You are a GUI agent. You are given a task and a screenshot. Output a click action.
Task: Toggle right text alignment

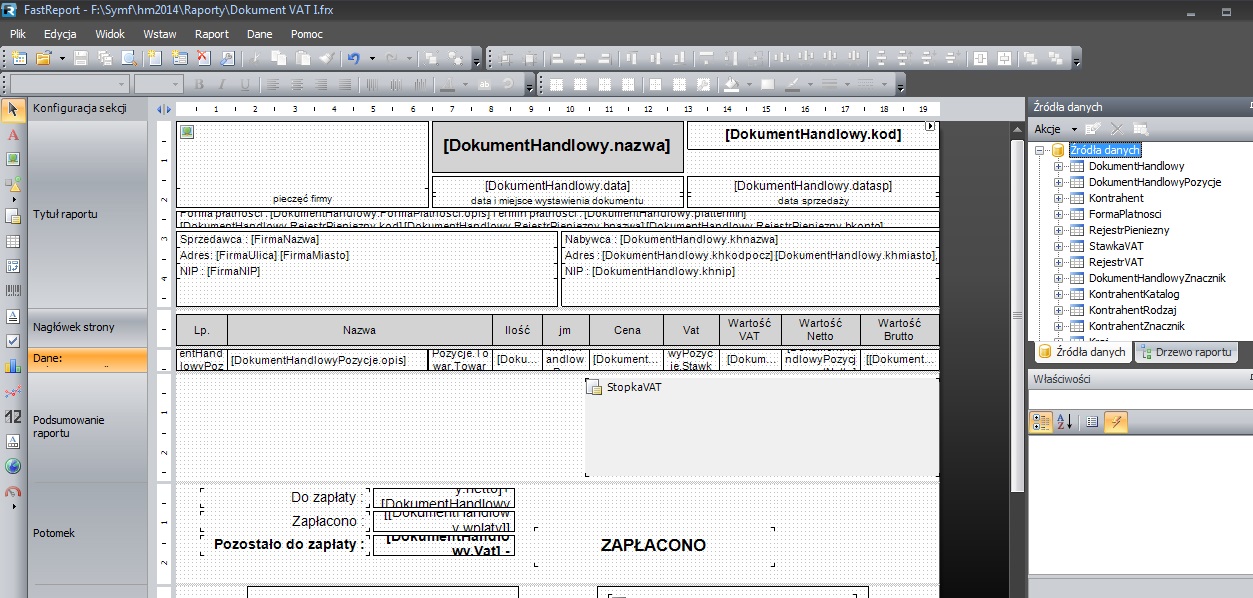321,84
